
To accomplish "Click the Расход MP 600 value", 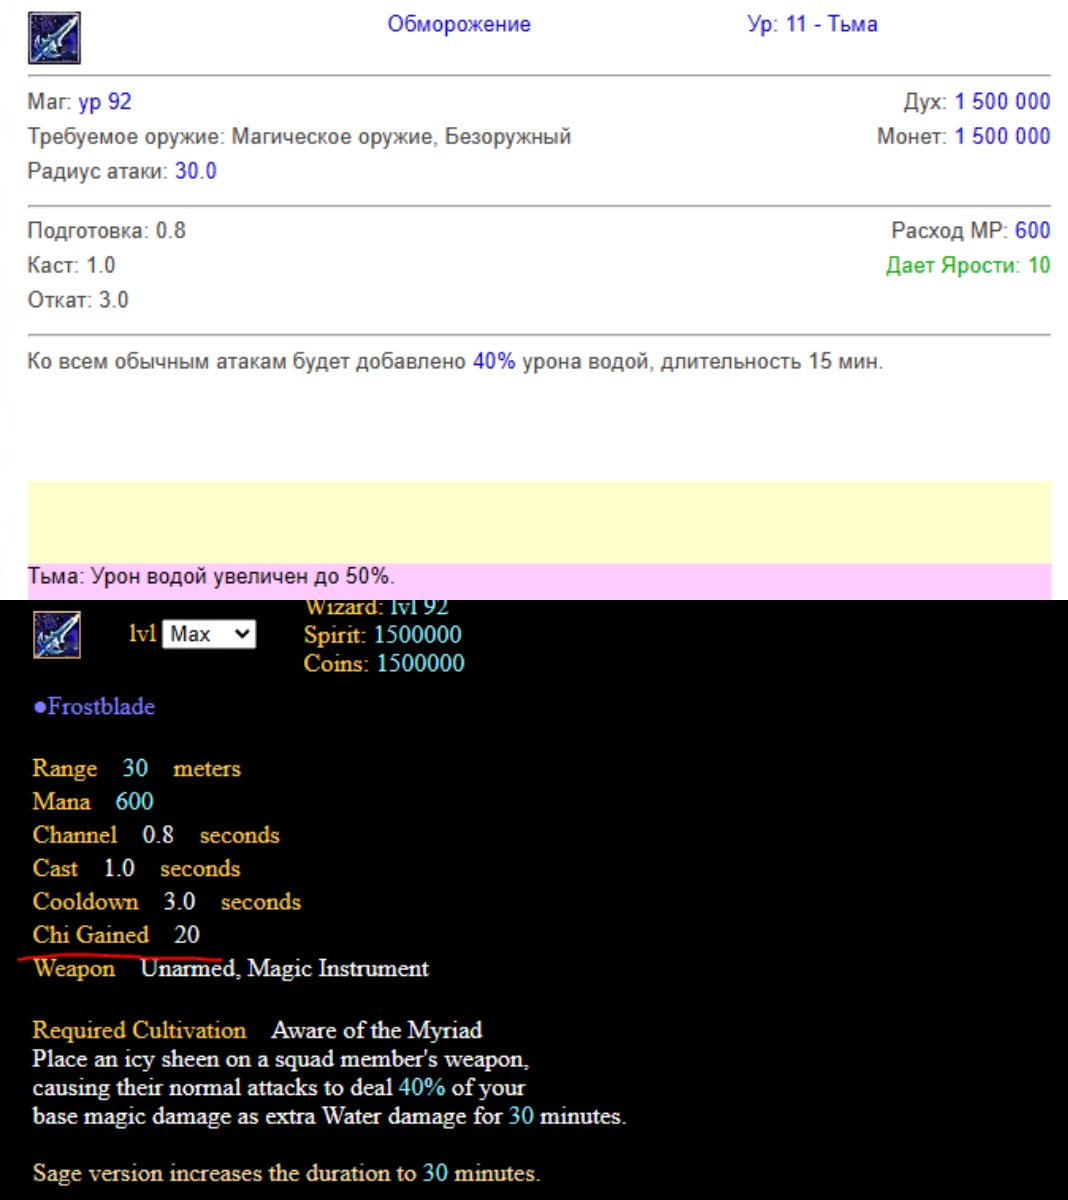I will point(1032,230).
